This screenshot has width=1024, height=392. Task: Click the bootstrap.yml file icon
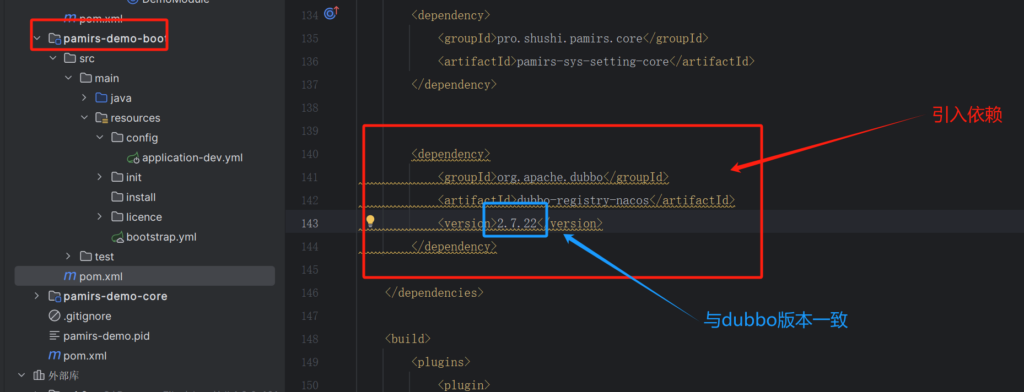pos(118,237)
